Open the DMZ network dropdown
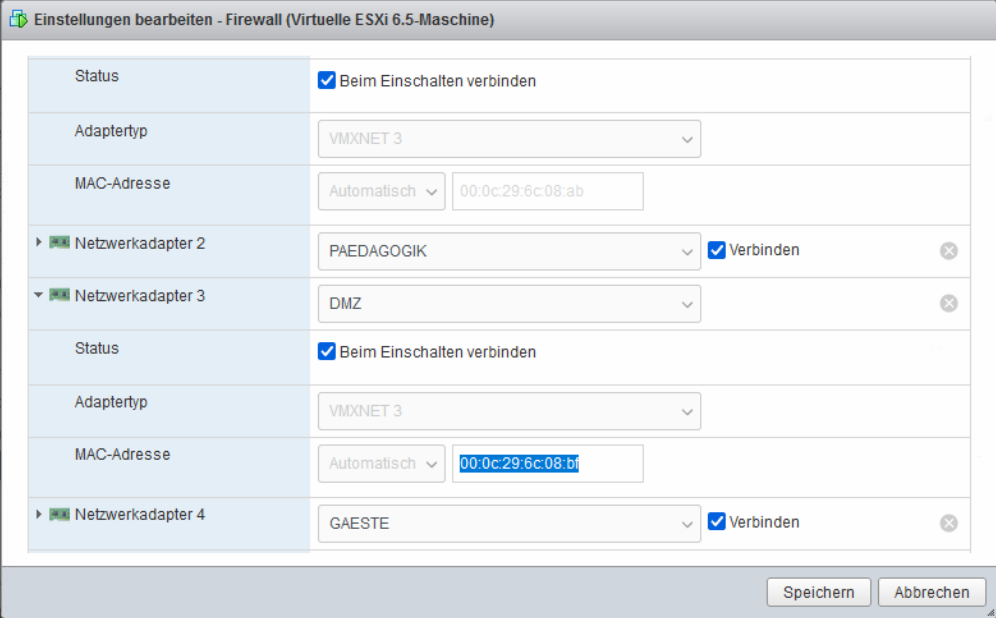 coord(509,304)
